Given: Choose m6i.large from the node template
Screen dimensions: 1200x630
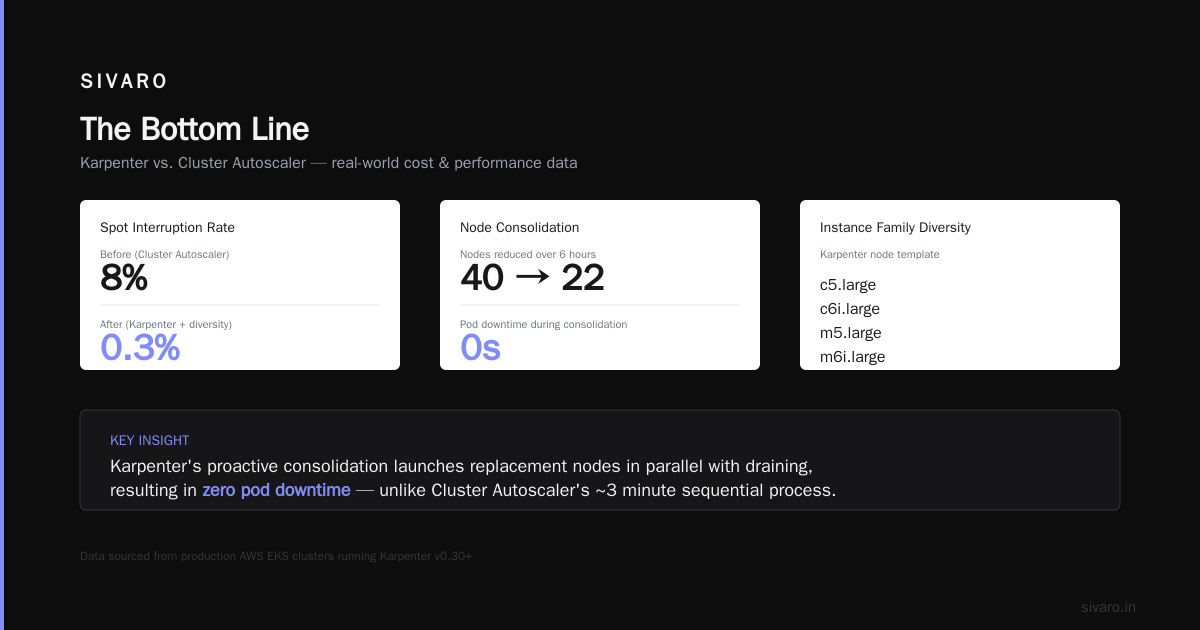Looking at the screenshot, I should 853,357.
